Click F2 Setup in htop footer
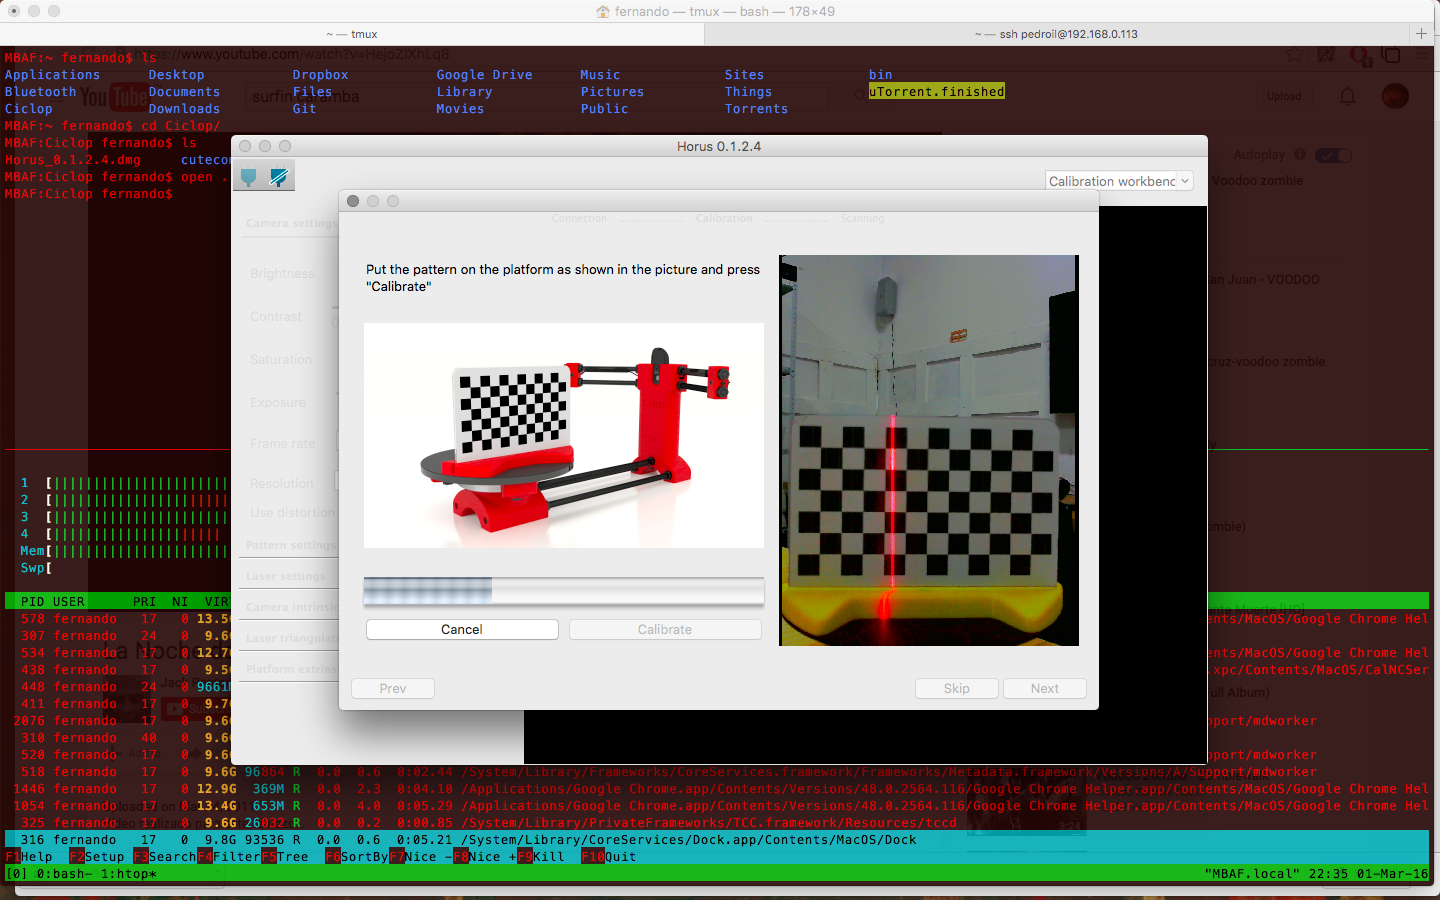1440x900 pixels. [97, 857]
